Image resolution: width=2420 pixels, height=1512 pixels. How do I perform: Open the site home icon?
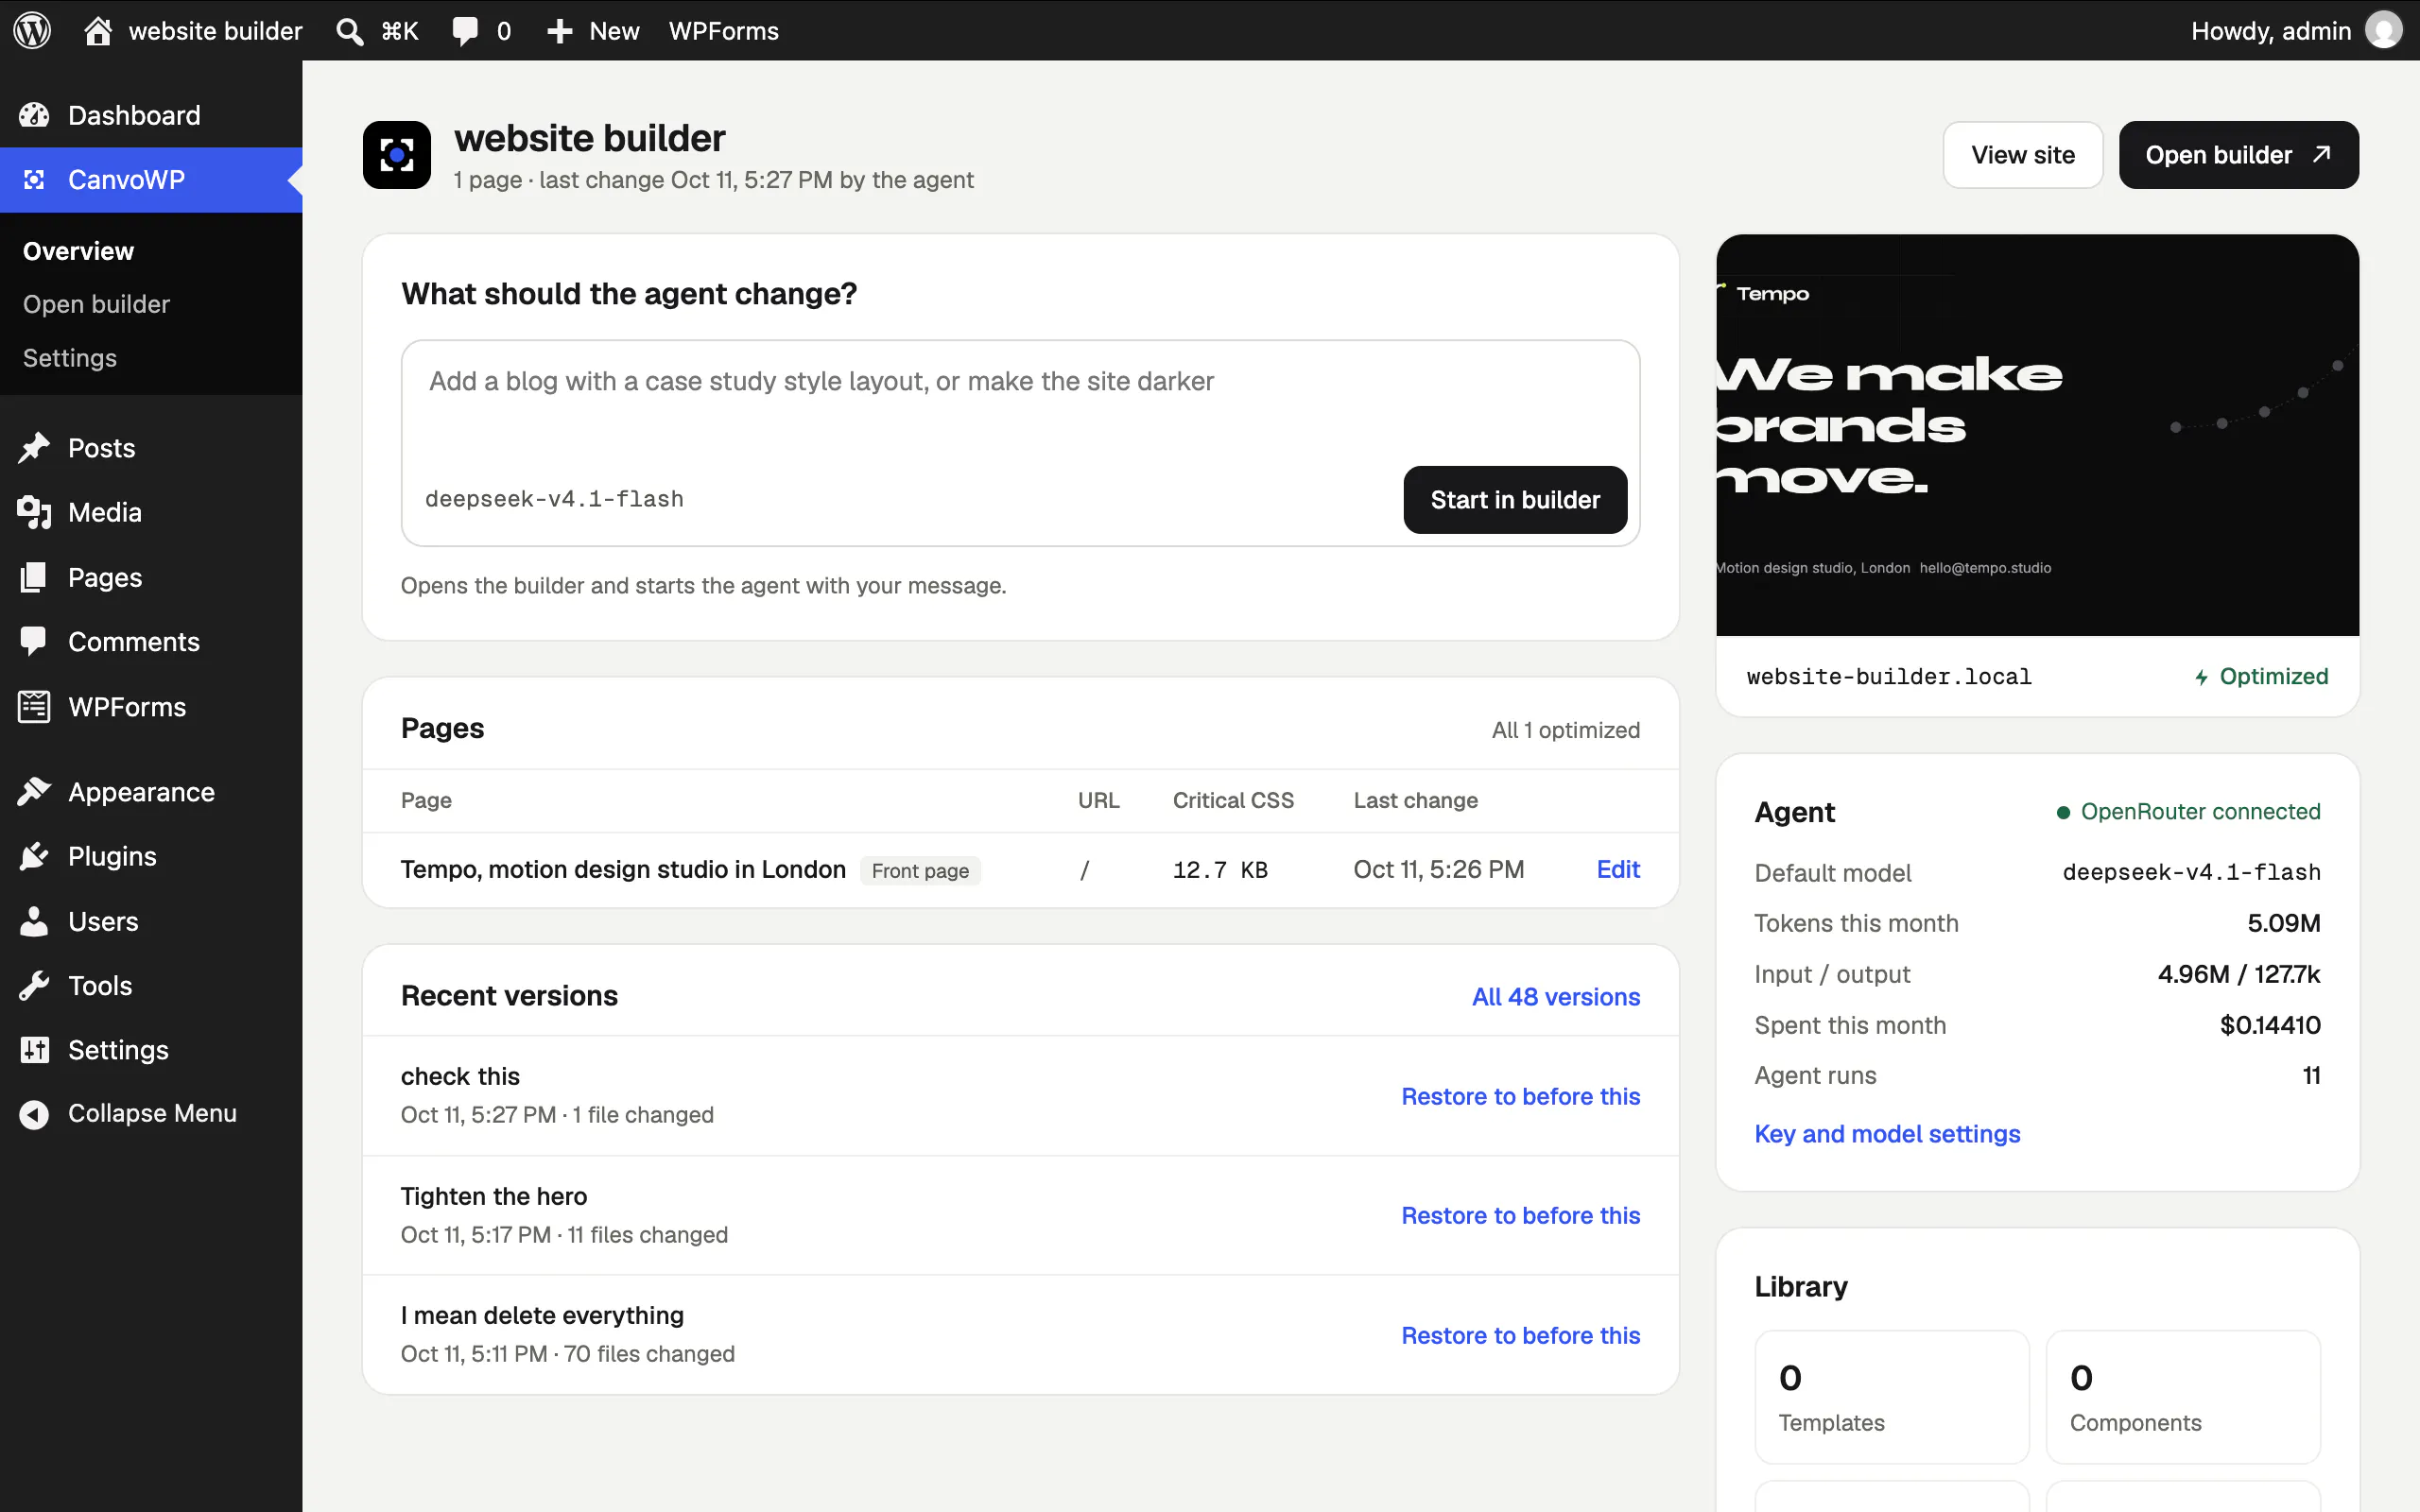(97, 30)
